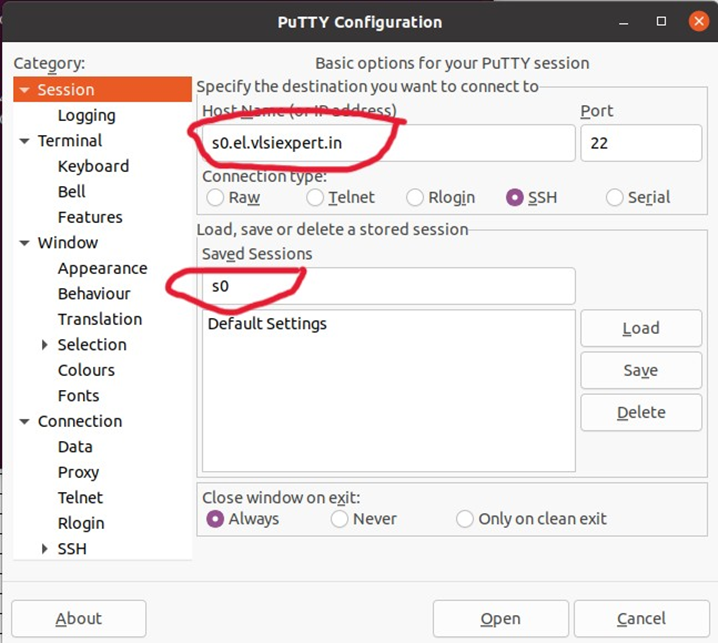Click the Saved Sessions name field
Viewport: 718px width, 643px height.
[x=389, y=286]
